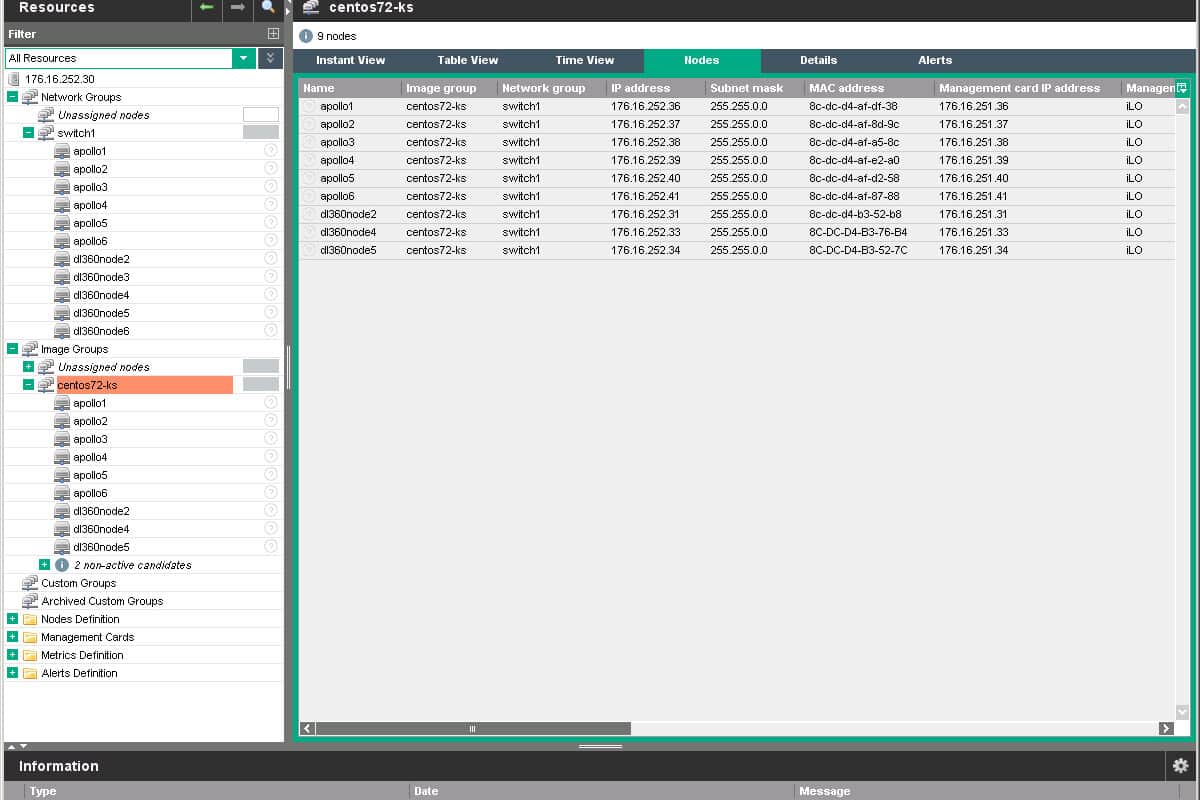1200x800 pixels.
Task: Click the Metrics Definition folder icon
Action: pos(30,655)
